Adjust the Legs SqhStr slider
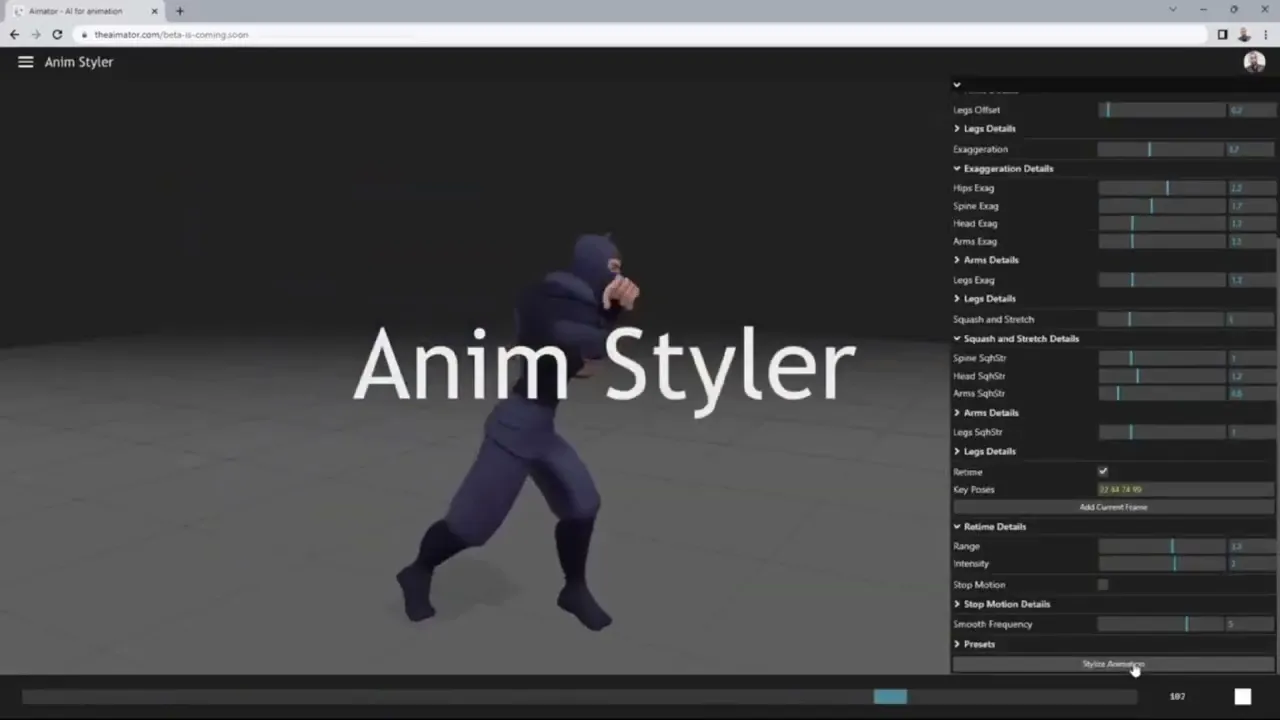The image size is (1280, 720). [1162, 433]
